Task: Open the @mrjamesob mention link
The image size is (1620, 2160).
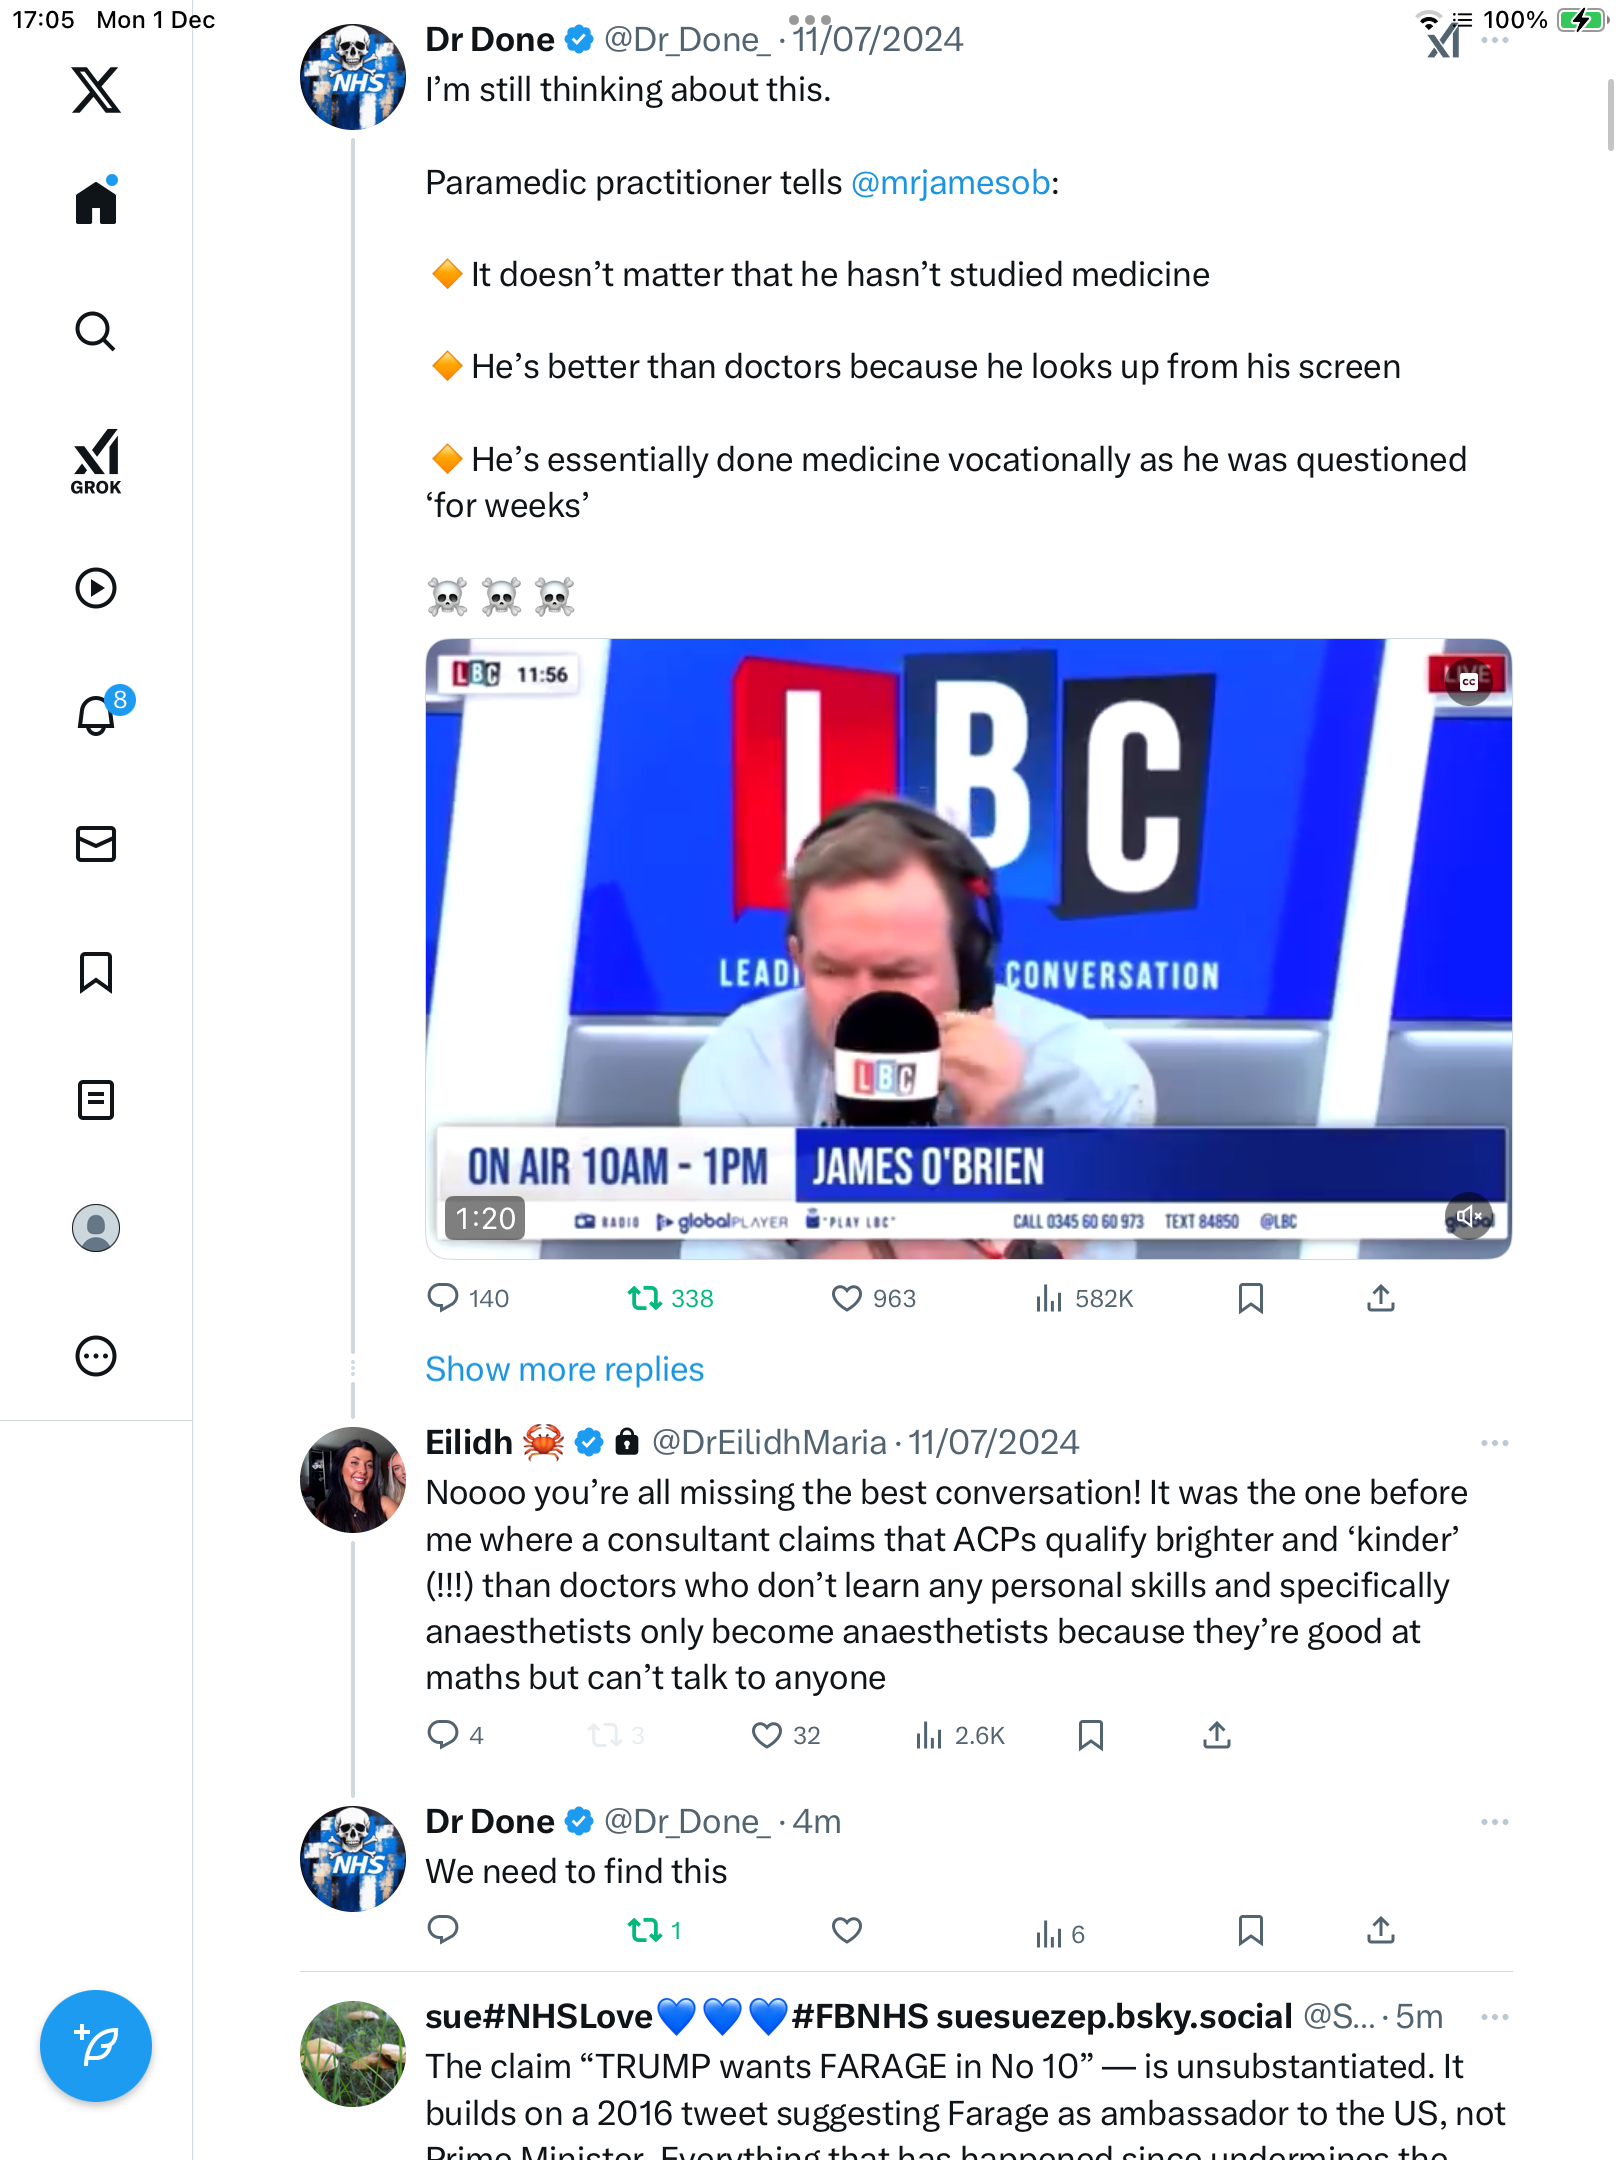Action: (x=950, y=183)
